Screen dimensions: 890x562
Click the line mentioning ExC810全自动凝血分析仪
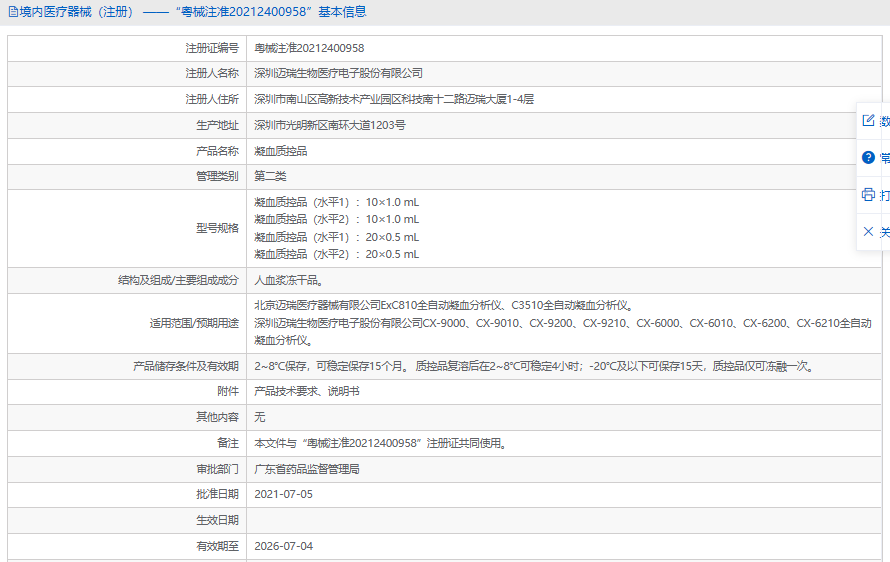click(x=444, y=305)
